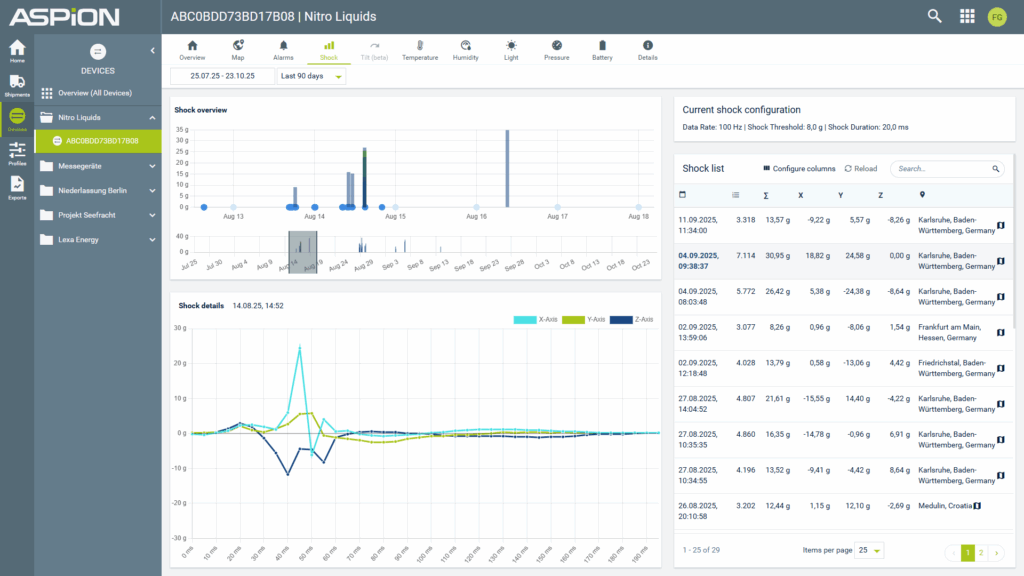Click the search magnifier in top bar
The height and width of the screenshot is (576, 1024).
[x=934, y=16]
